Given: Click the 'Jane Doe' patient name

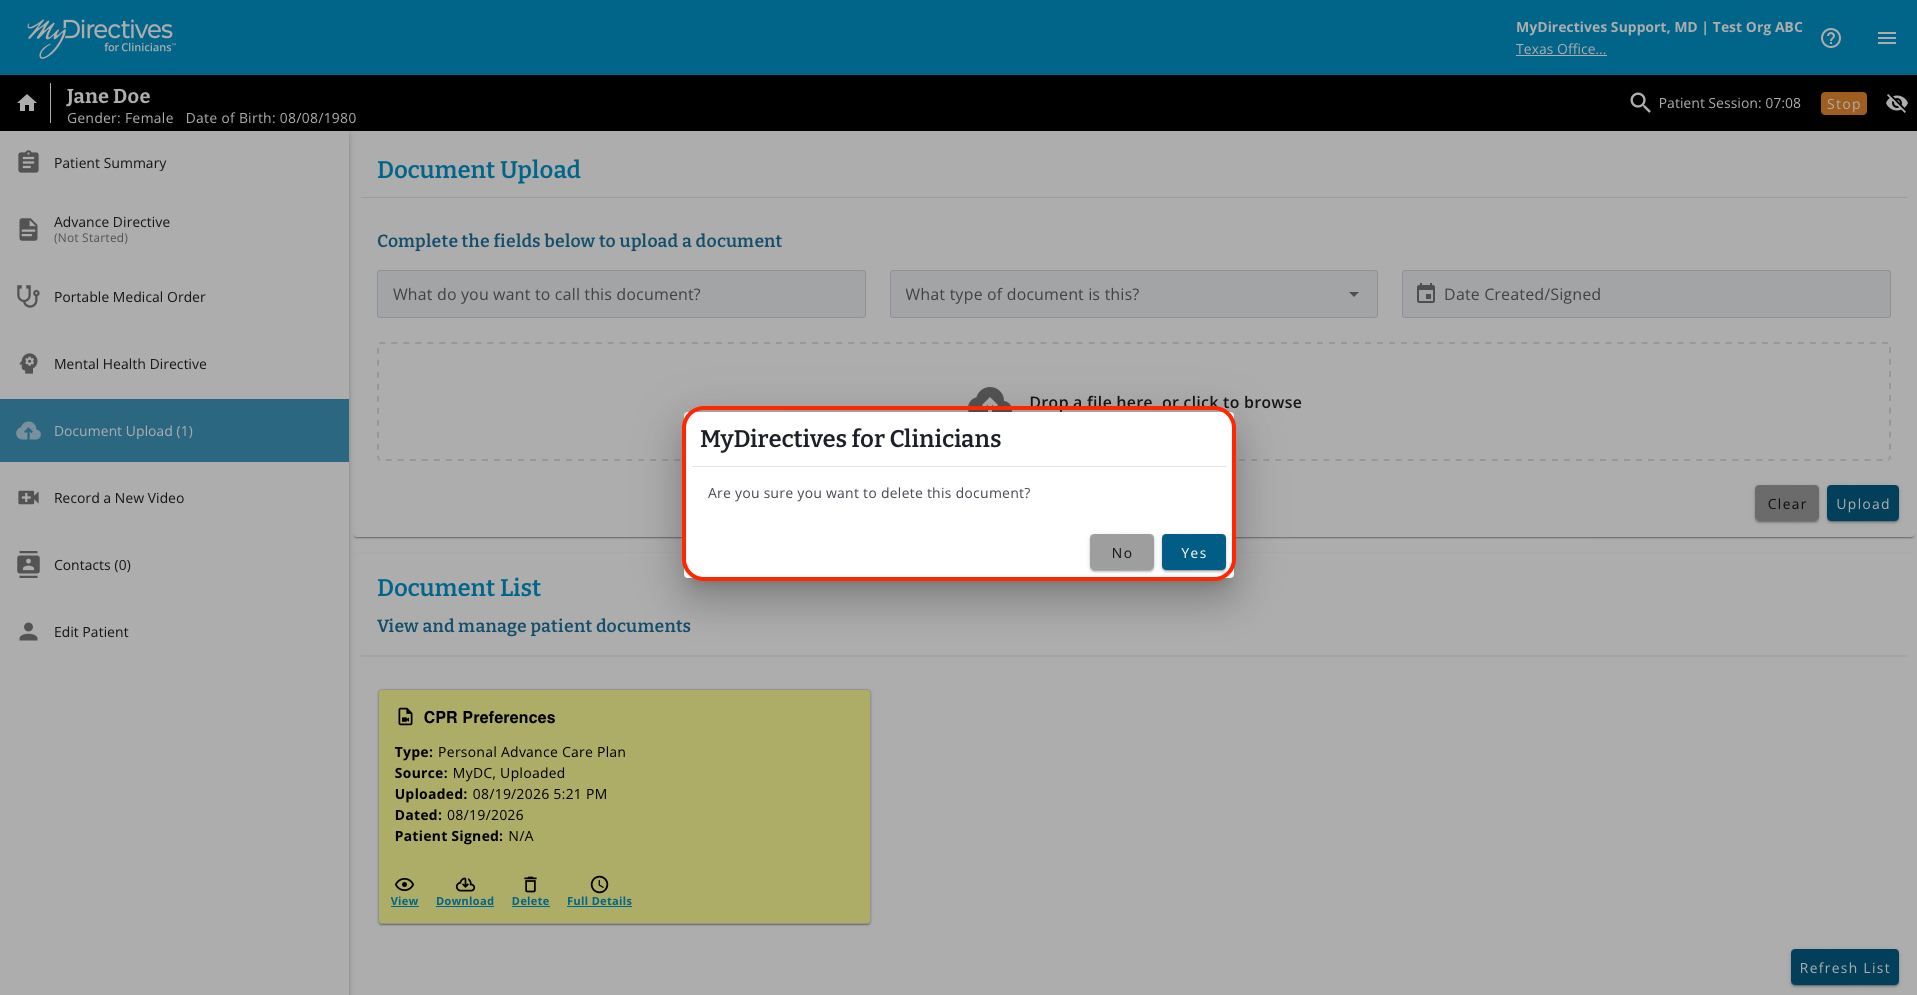Looking at the screenshot, I should (108, 96).
